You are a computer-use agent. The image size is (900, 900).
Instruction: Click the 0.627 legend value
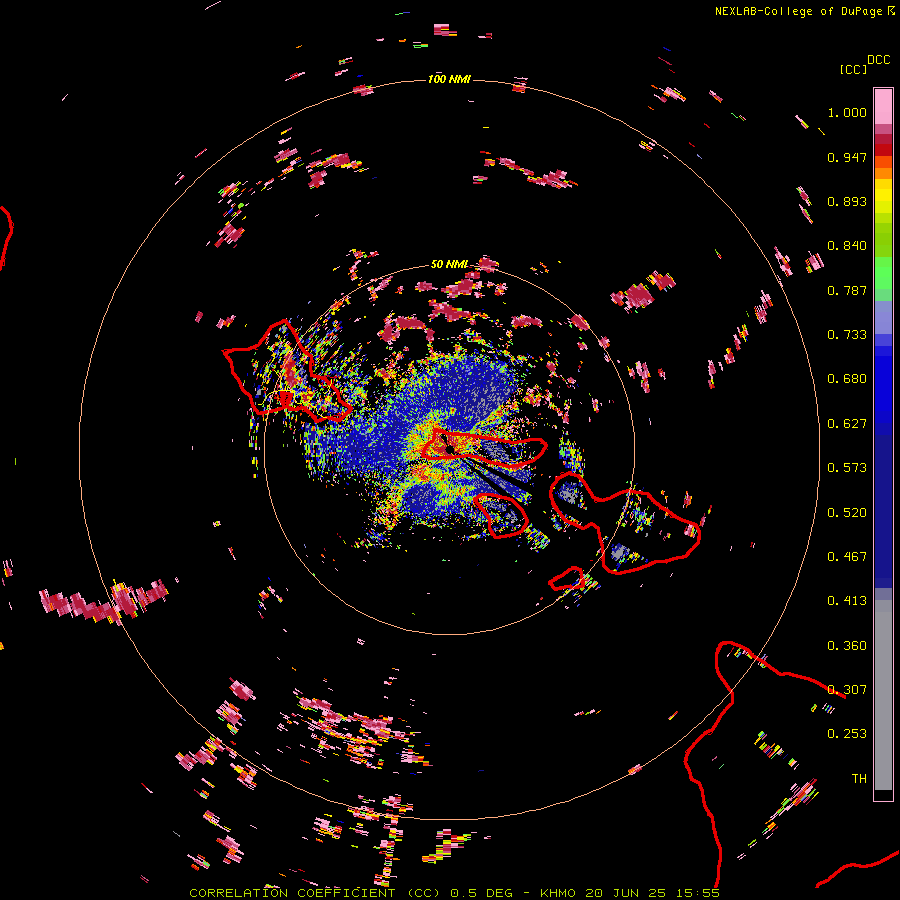tap(847, 424)
